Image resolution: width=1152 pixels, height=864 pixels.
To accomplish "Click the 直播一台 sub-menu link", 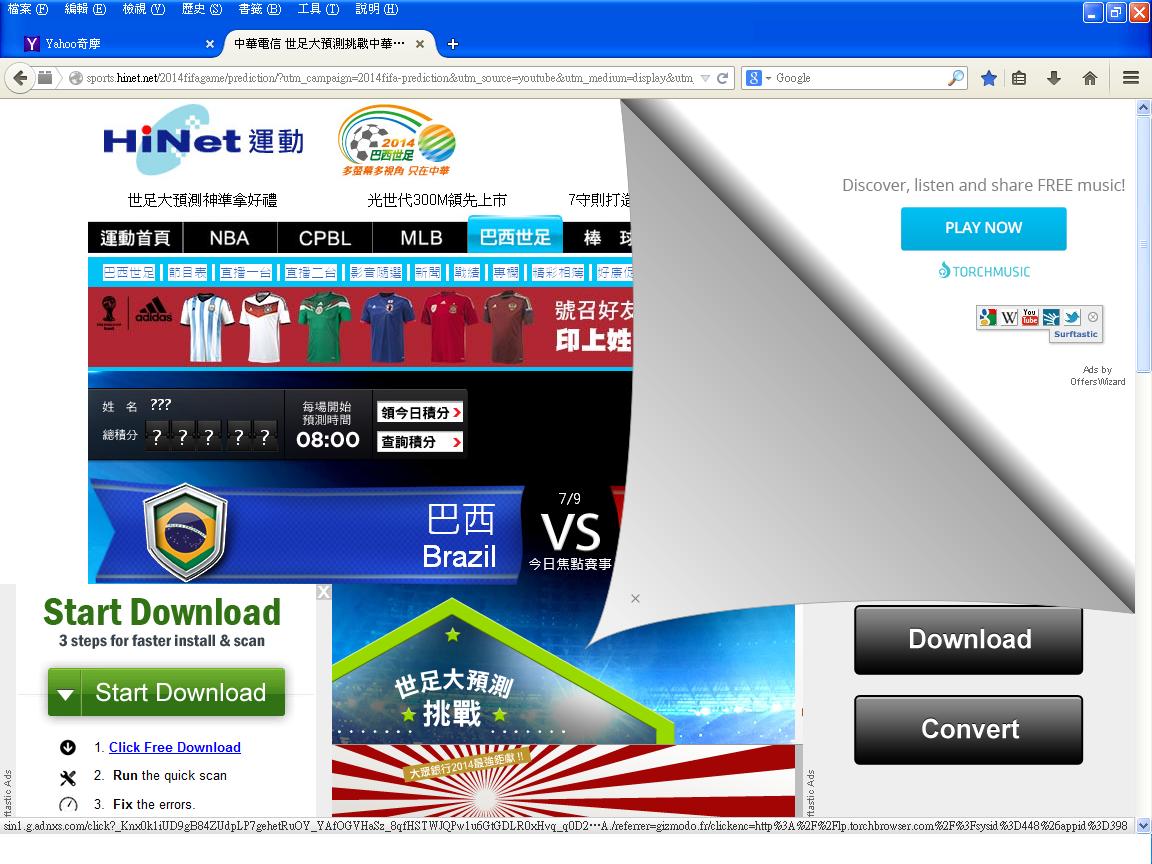I will coord(245,273).
